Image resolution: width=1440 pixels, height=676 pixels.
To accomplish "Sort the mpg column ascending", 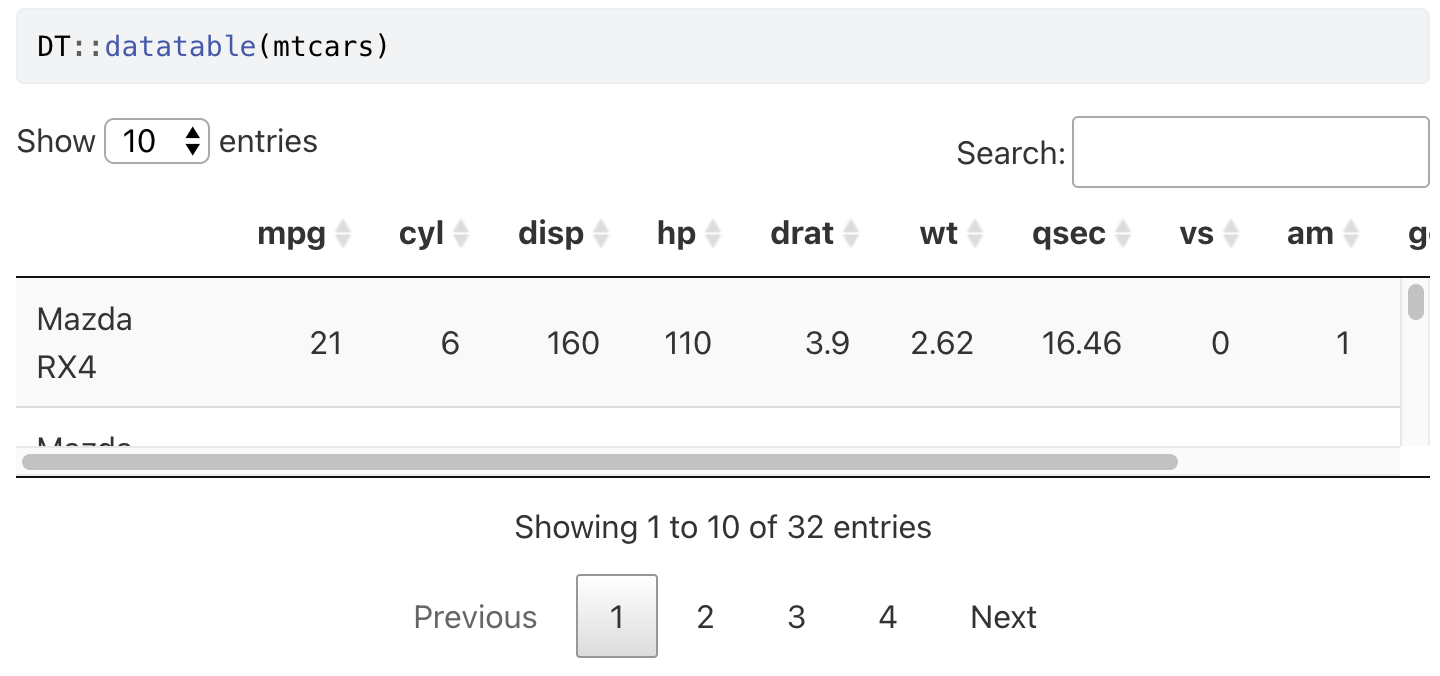I will [x=293, y=233].
